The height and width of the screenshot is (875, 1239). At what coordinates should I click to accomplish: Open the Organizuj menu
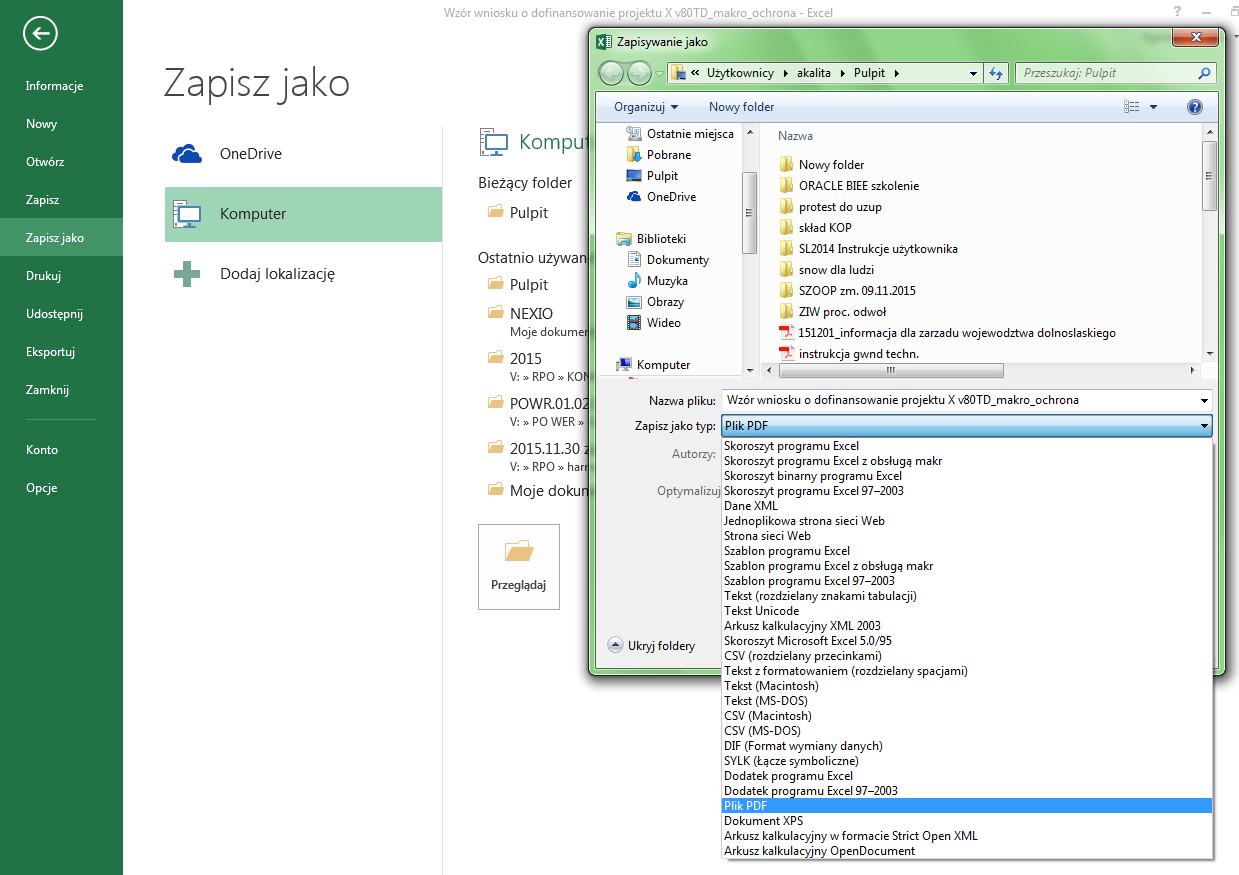[646, 107]
